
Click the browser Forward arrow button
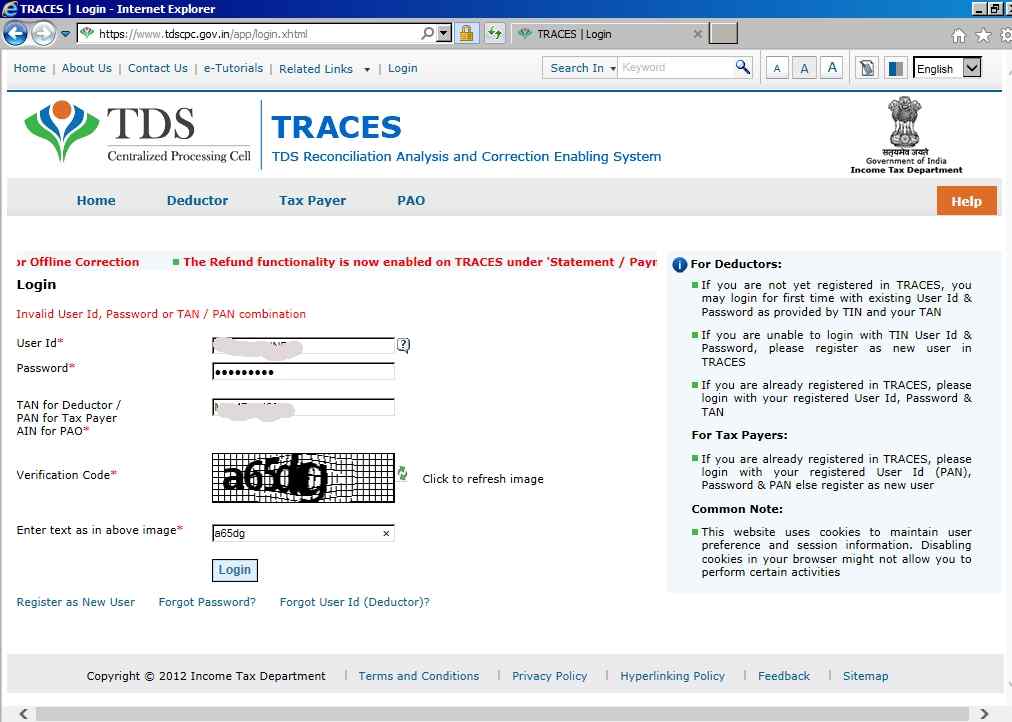(x=43, y=34)
